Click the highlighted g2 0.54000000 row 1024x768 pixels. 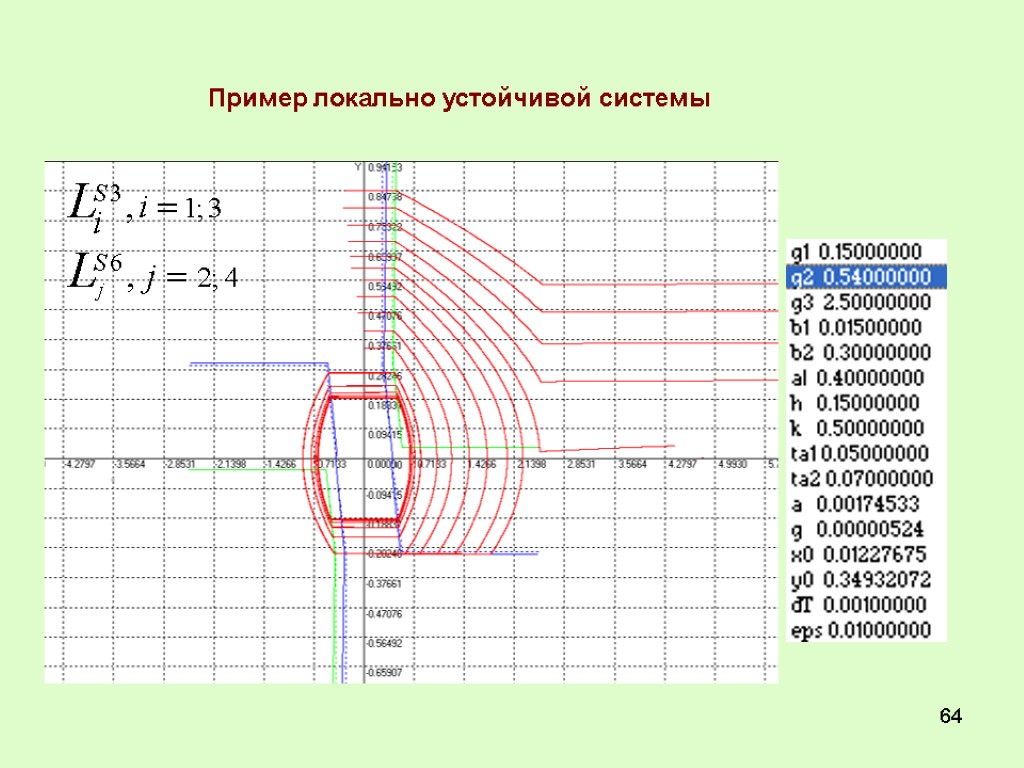pos(862,276)
